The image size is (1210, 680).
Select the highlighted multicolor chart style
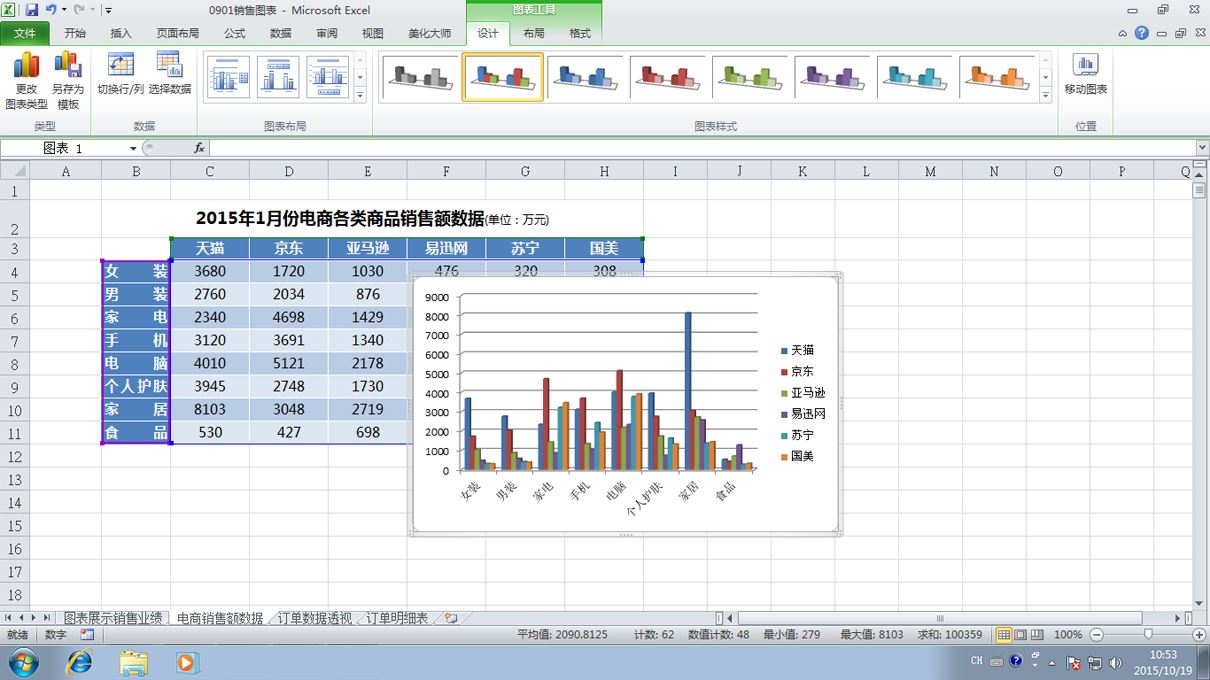503,77
